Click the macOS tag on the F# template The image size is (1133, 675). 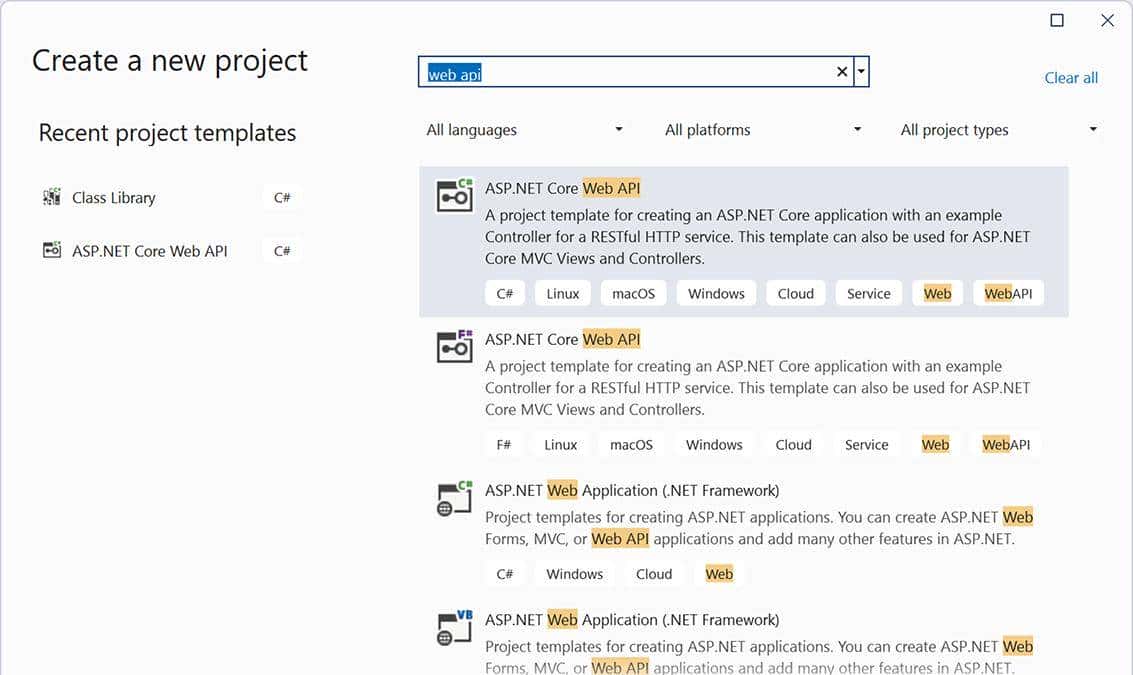click(x=631, y=444)
